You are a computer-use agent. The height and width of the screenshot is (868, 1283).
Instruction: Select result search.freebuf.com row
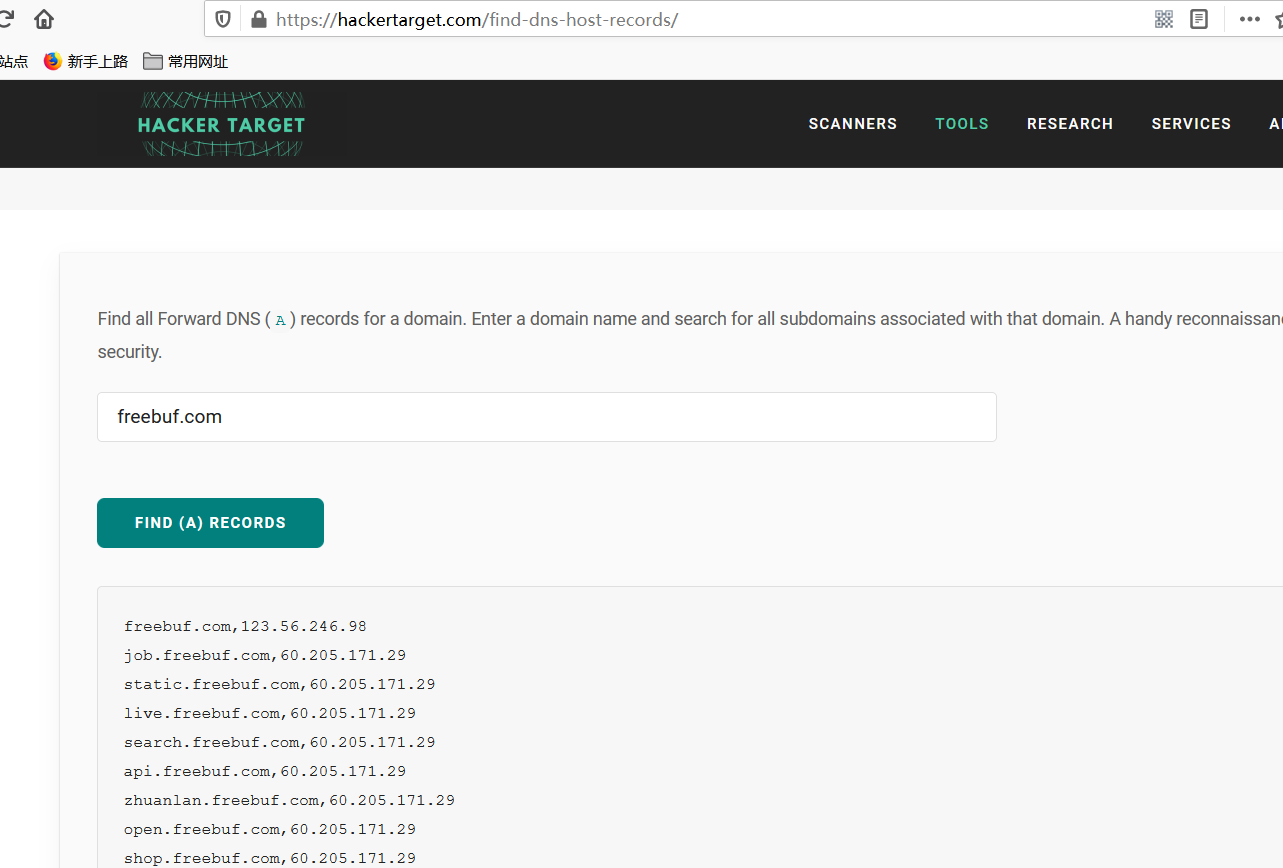280,743
